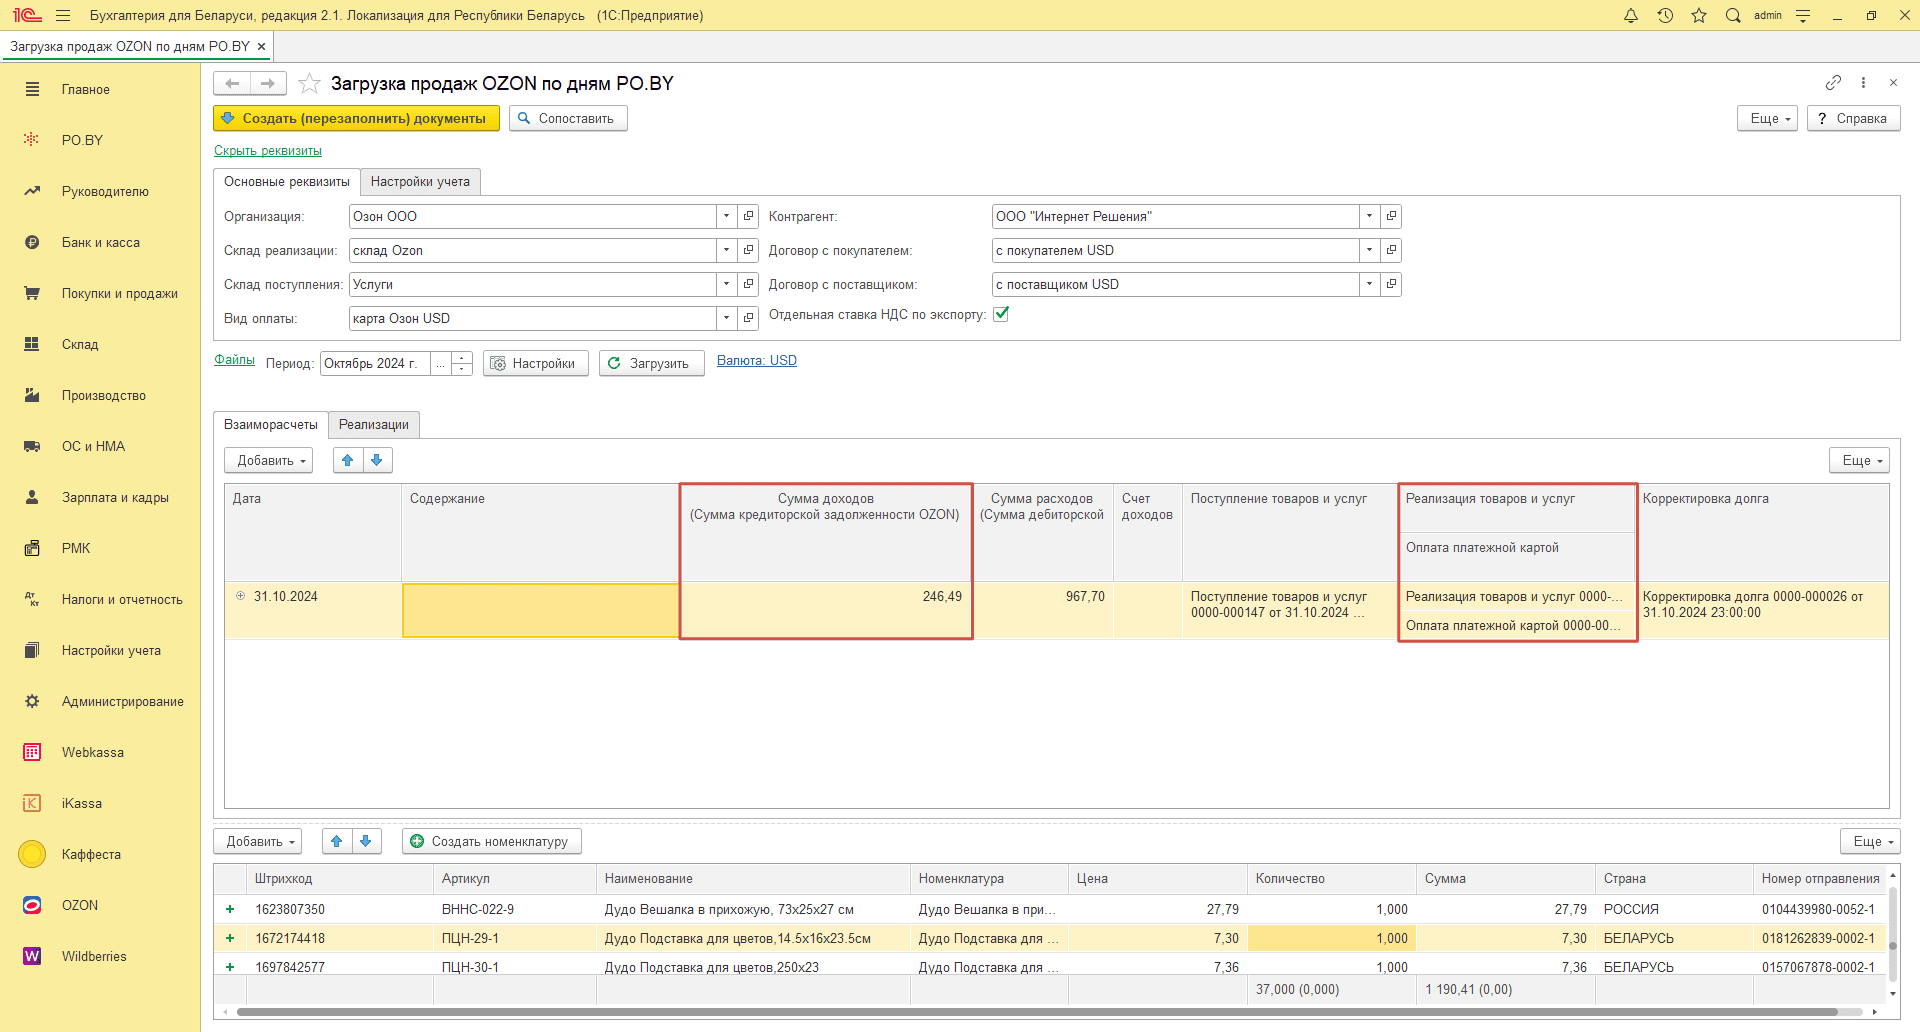Open the Настройки button near period
Viewport: 1920px width, 1032px height.
click(536, 363)
